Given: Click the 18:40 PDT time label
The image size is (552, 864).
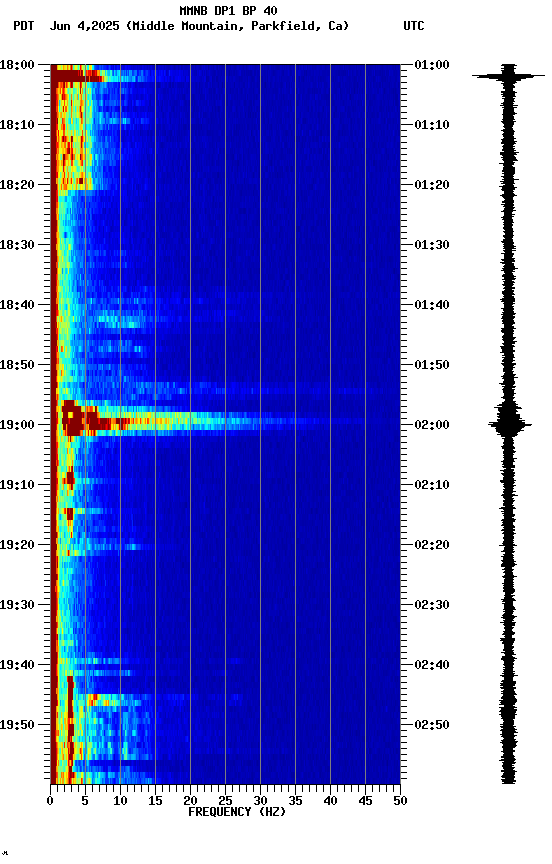Looking at the screenshot, I should point(17,305).
